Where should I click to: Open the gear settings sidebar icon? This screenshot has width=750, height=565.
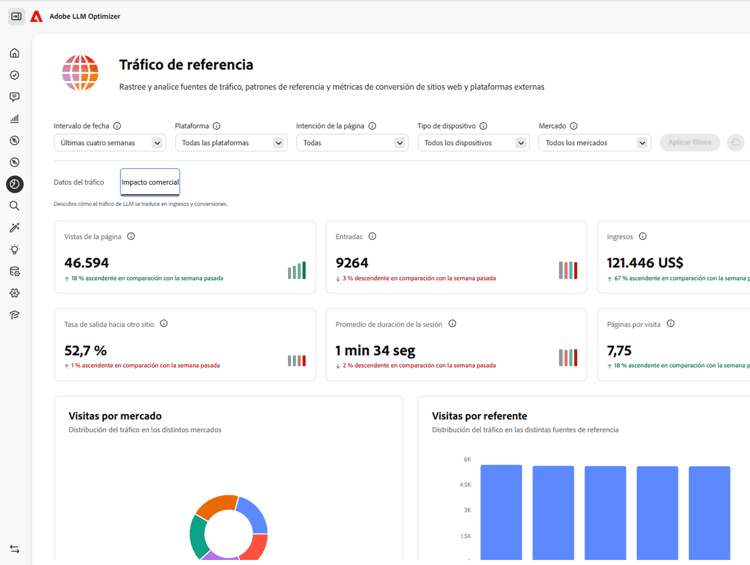click(x=15, y=293)
